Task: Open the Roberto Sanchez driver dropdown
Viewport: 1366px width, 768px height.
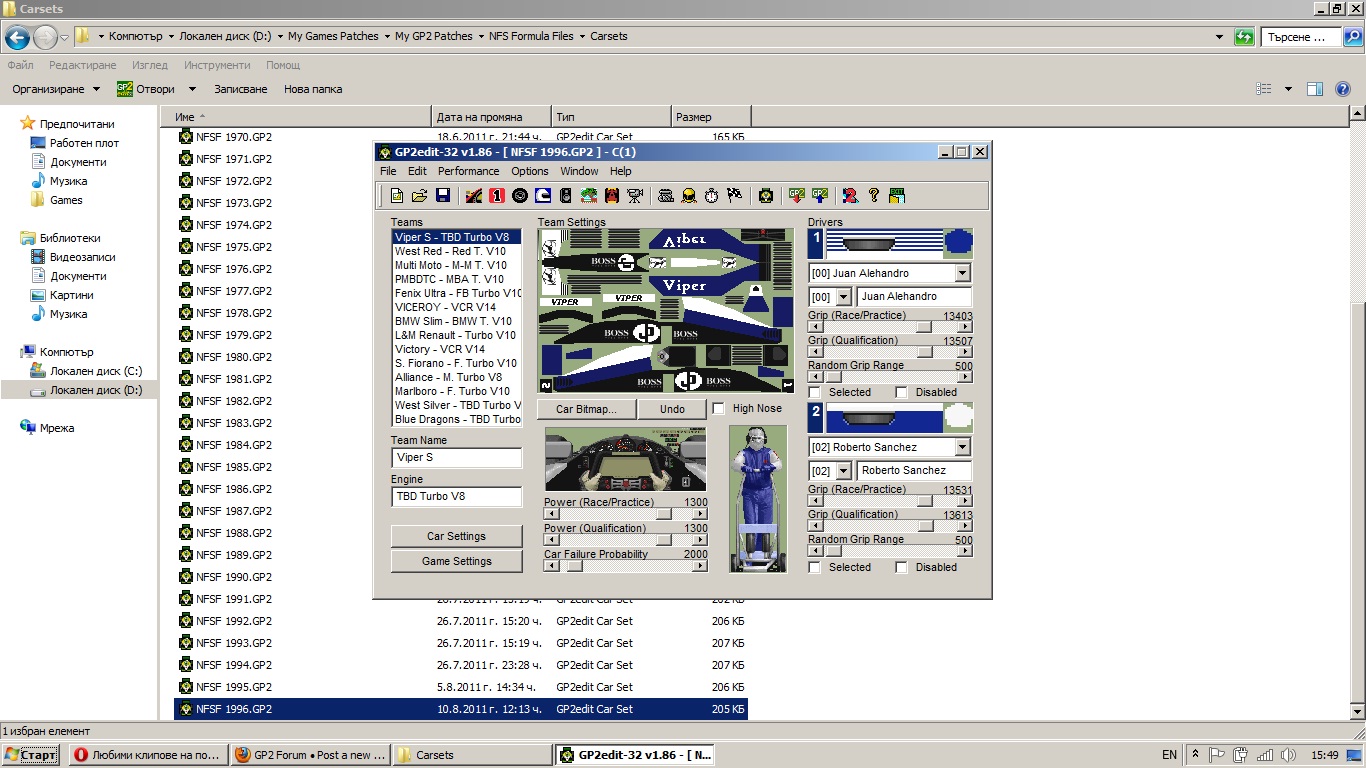Action: [962, 448]
